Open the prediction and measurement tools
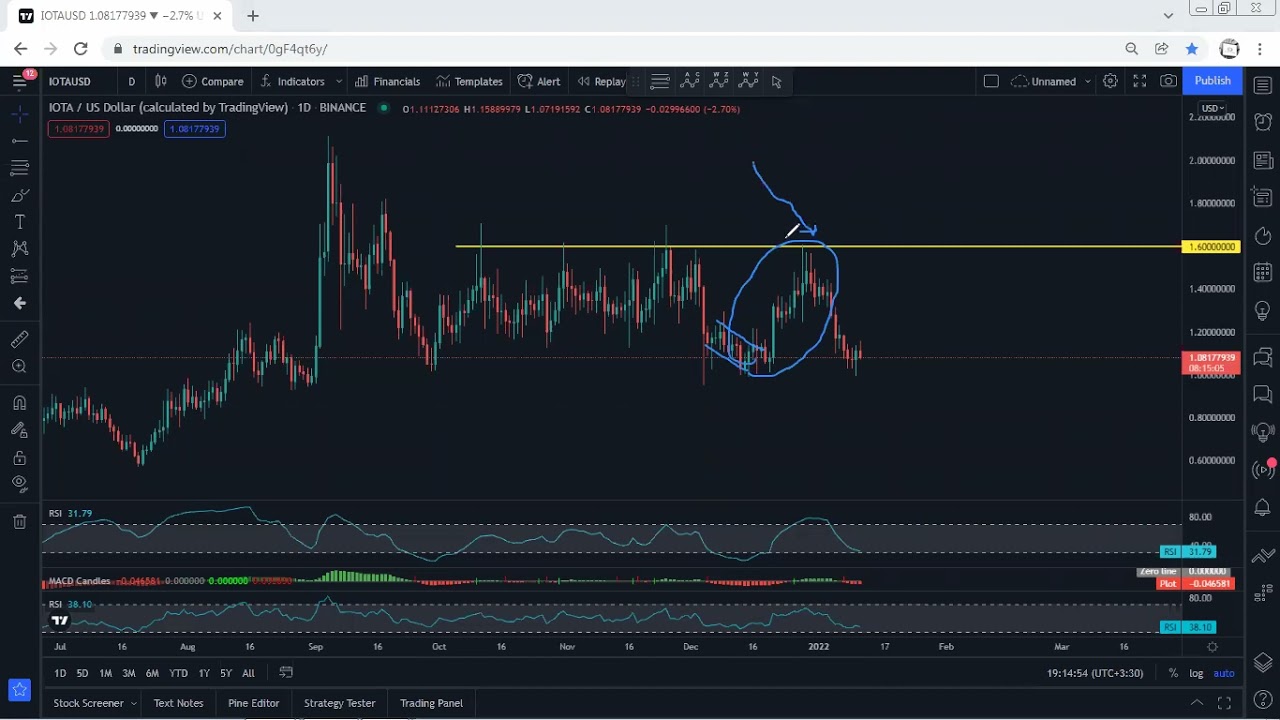The image size is (1280, 720). 19,276
